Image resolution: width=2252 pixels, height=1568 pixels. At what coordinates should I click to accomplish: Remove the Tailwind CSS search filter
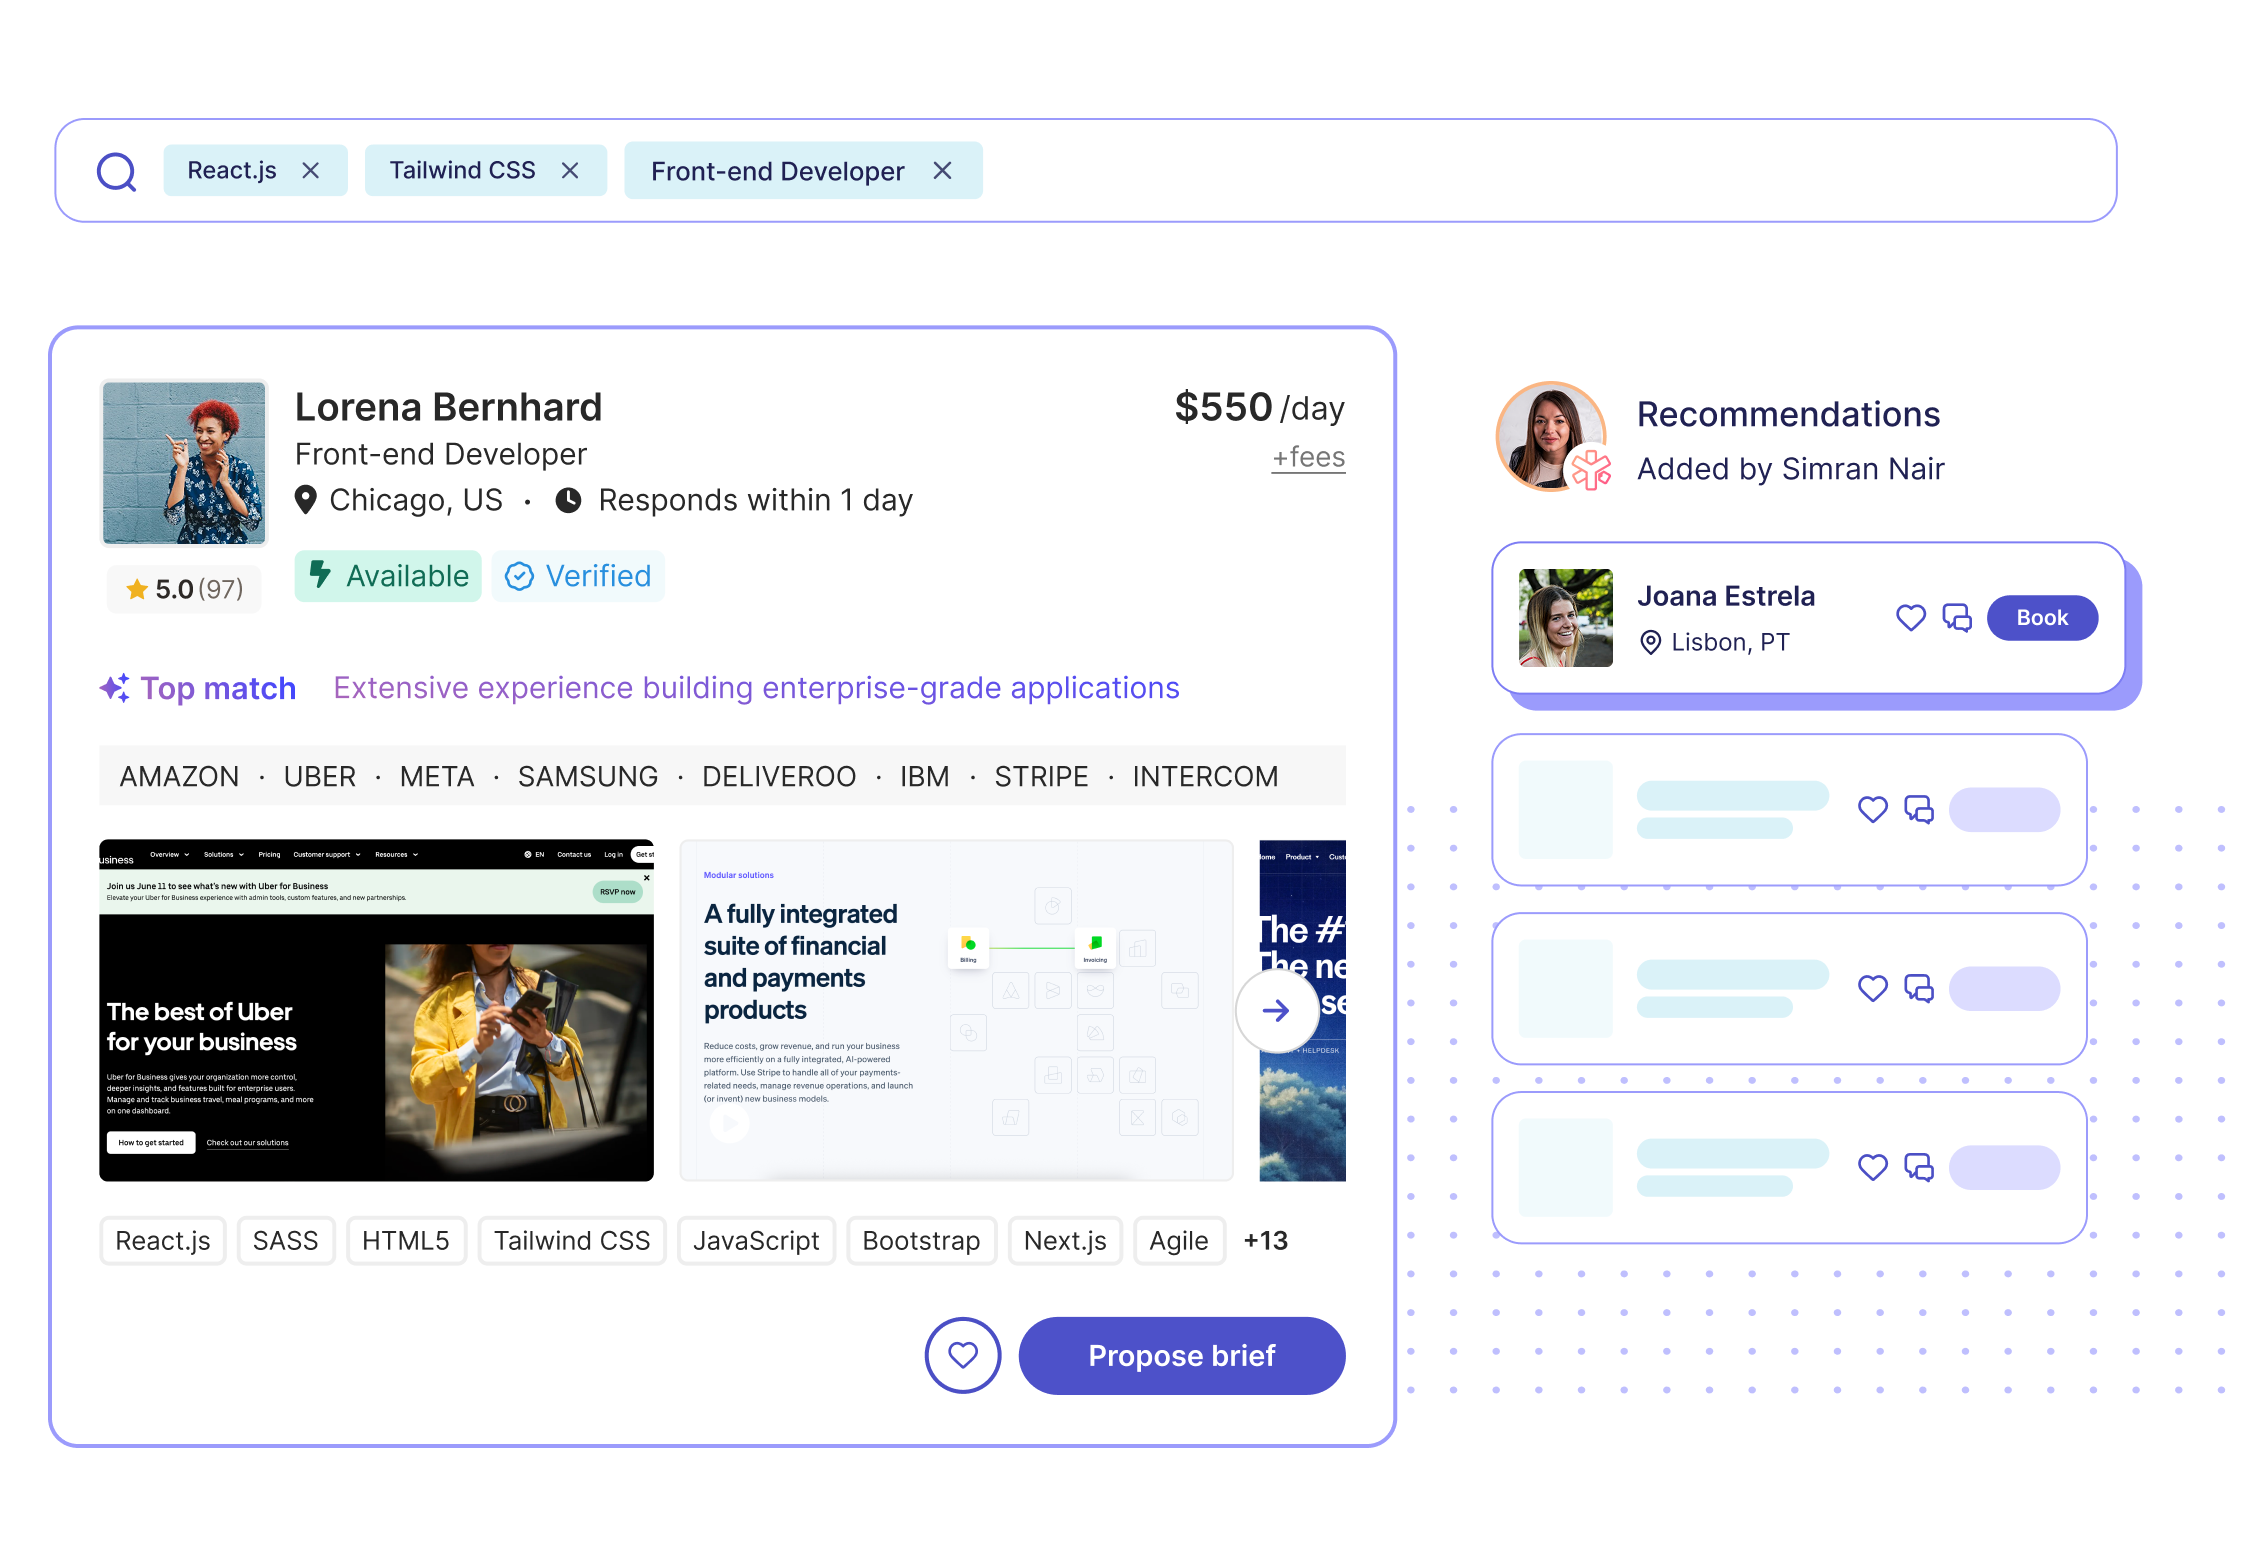point(570,171)
